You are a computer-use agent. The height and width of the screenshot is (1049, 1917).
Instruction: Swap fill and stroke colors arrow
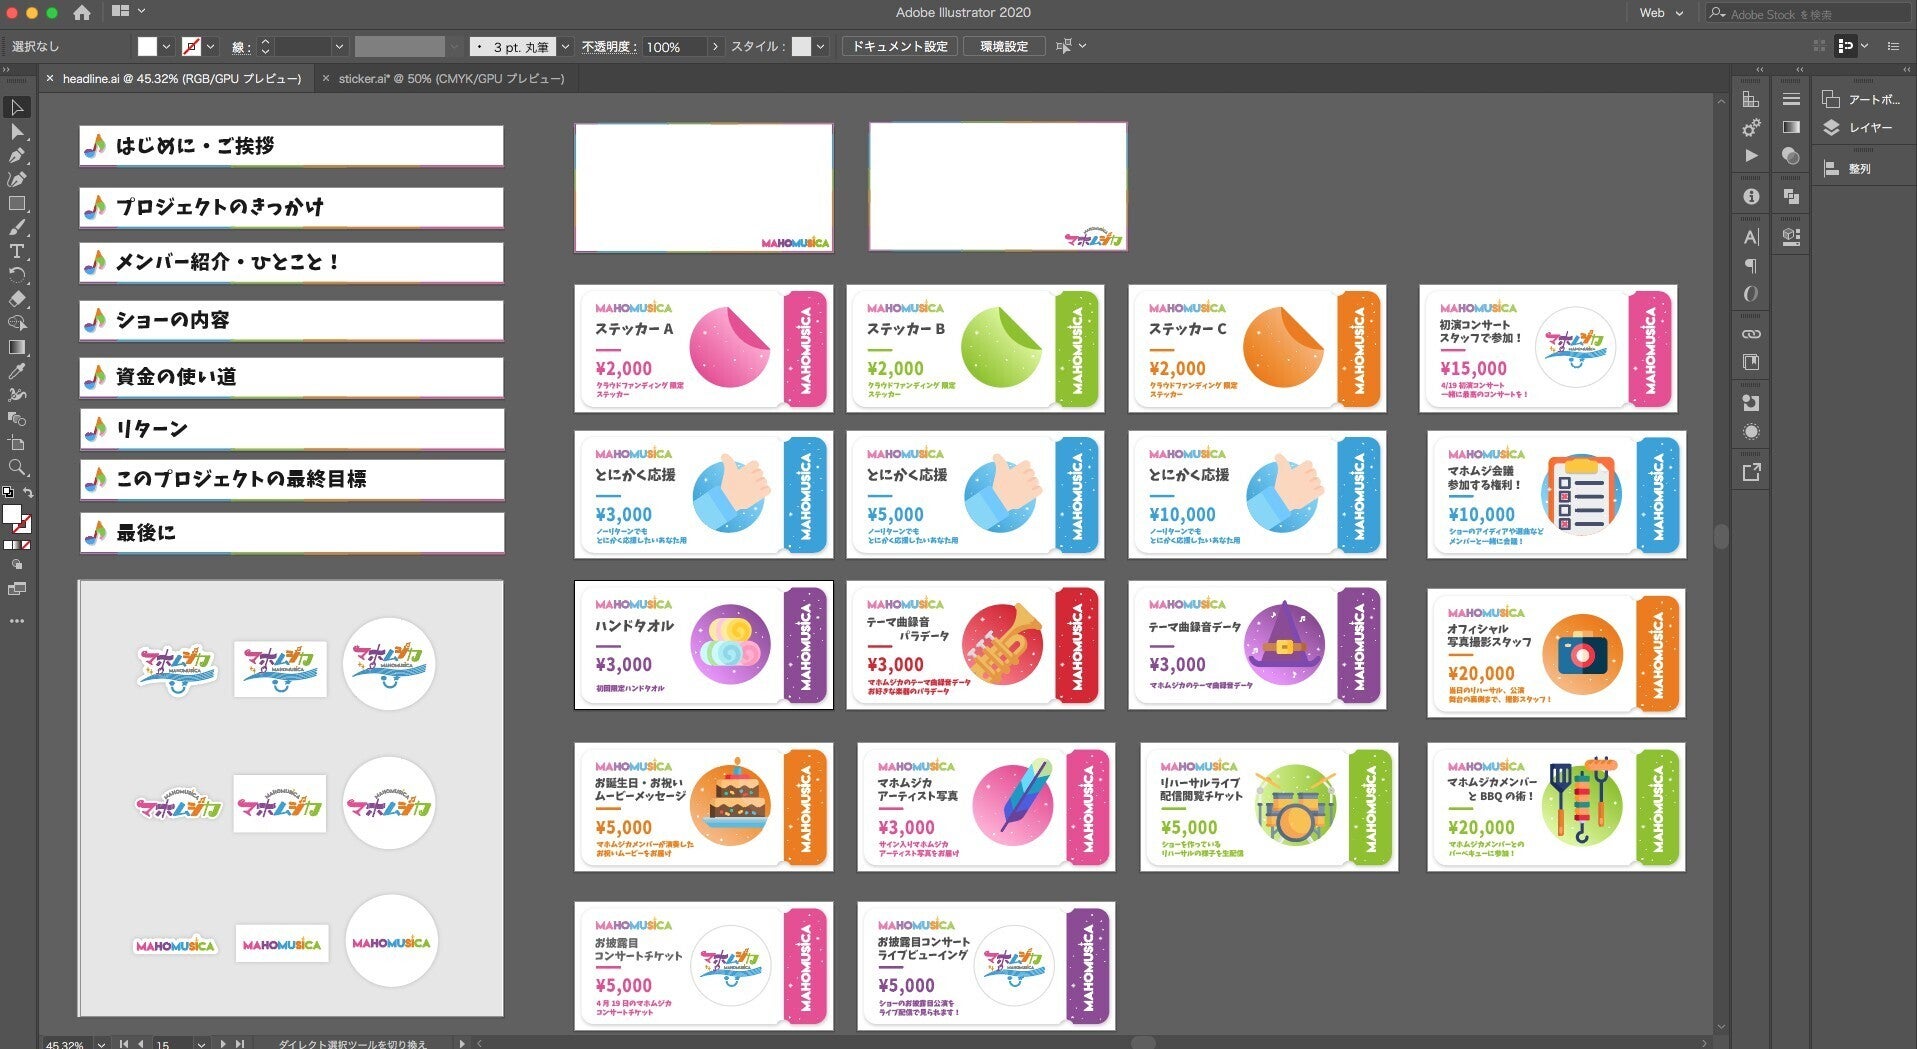[x=28, y=492]
